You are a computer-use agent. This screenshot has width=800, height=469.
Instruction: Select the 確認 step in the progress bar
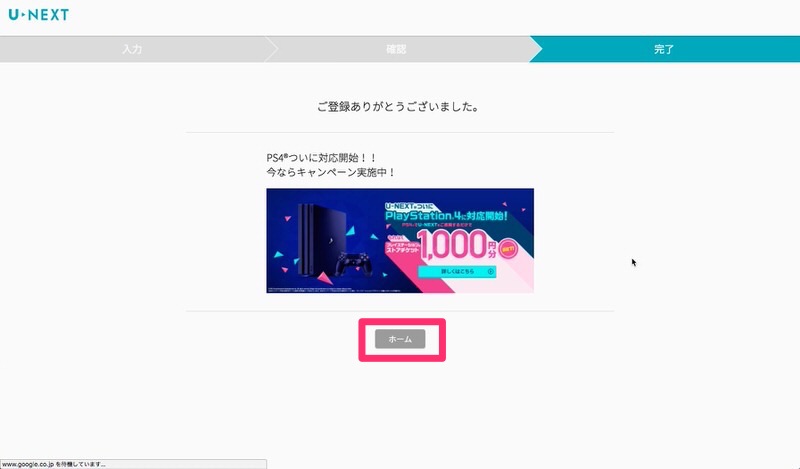pyautogui.click(x=396, y=49)
